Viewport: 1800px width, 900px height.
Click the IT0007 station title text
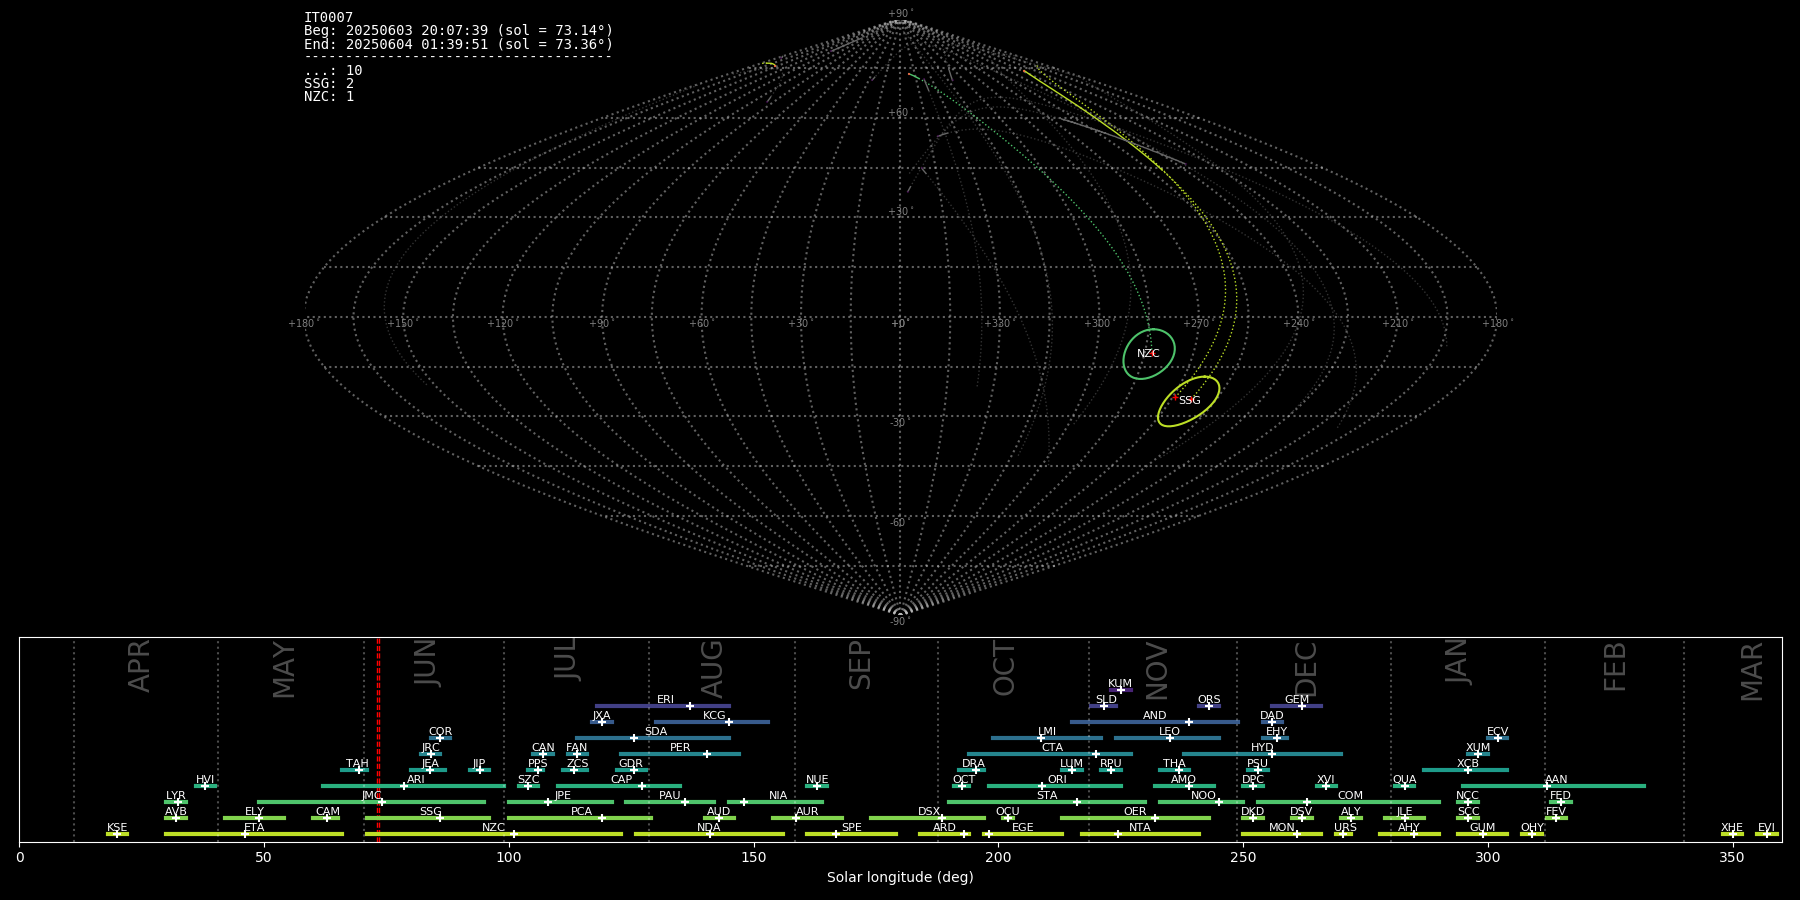(x=328, y=18)
